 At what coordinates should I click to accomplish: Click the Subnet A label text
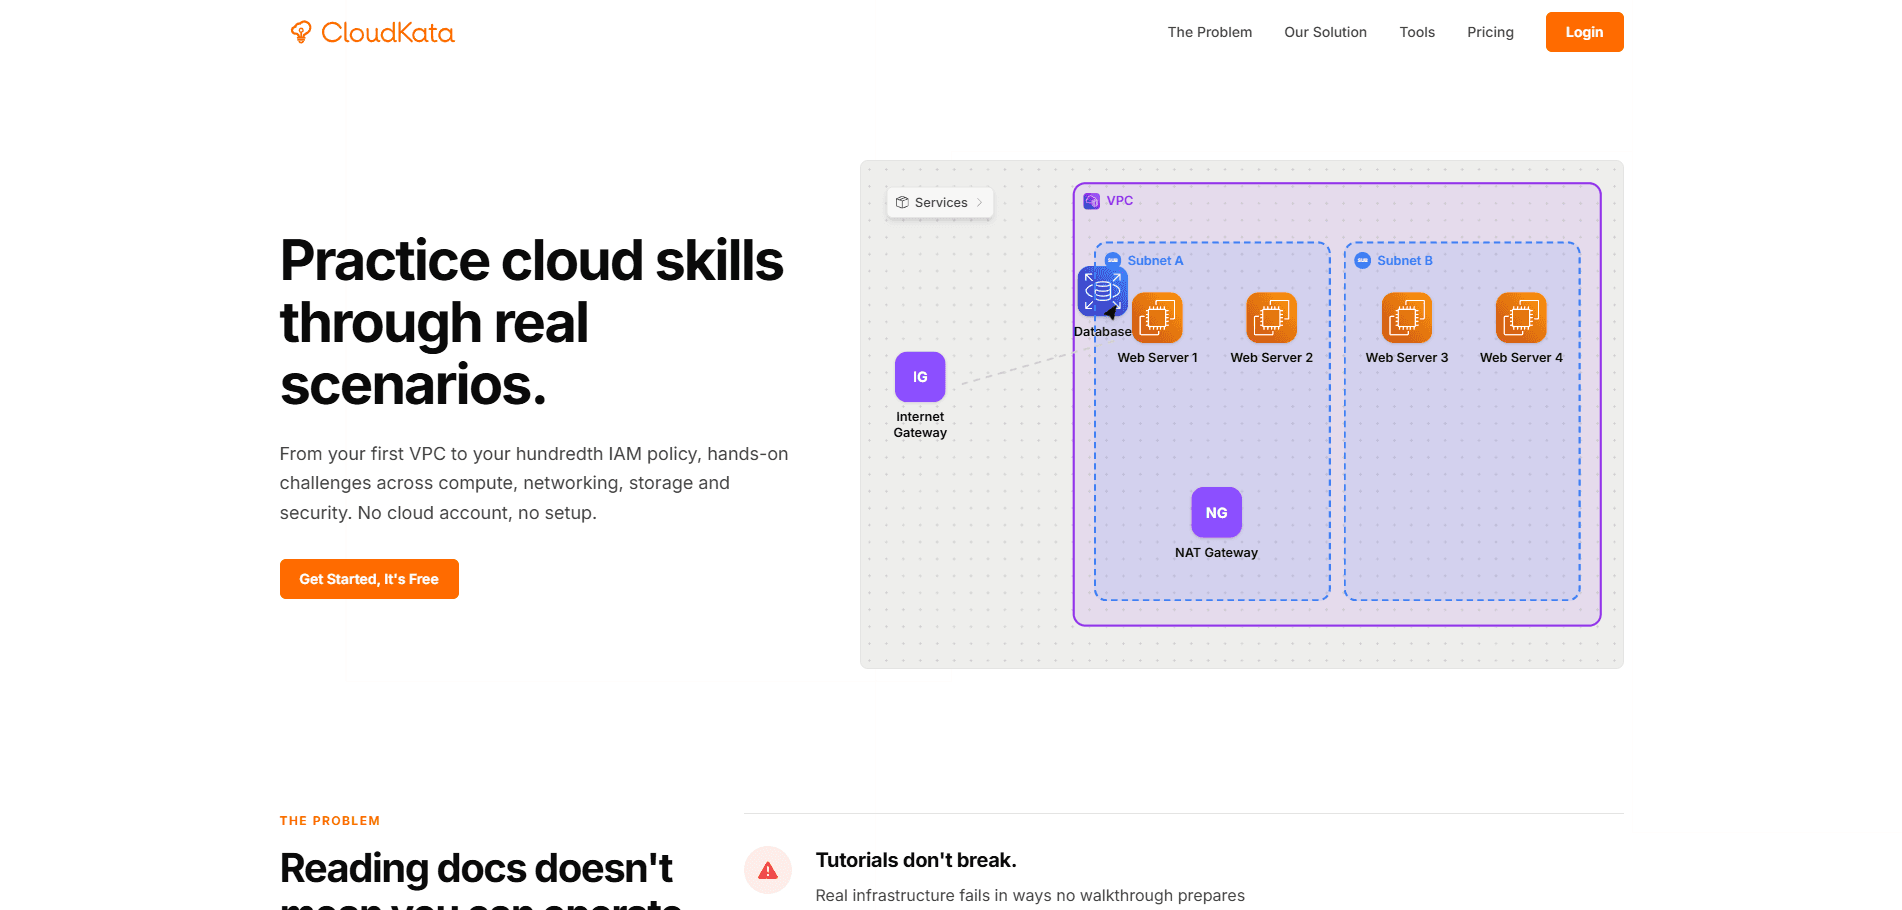coord(1155,260)
